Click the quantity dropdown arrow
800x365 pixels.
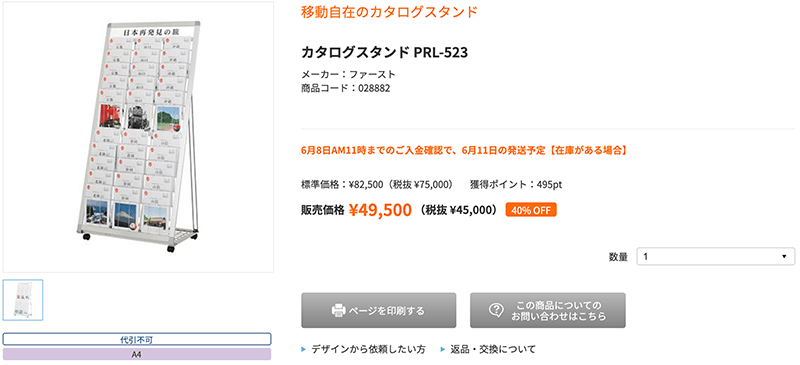click(784, 257)
